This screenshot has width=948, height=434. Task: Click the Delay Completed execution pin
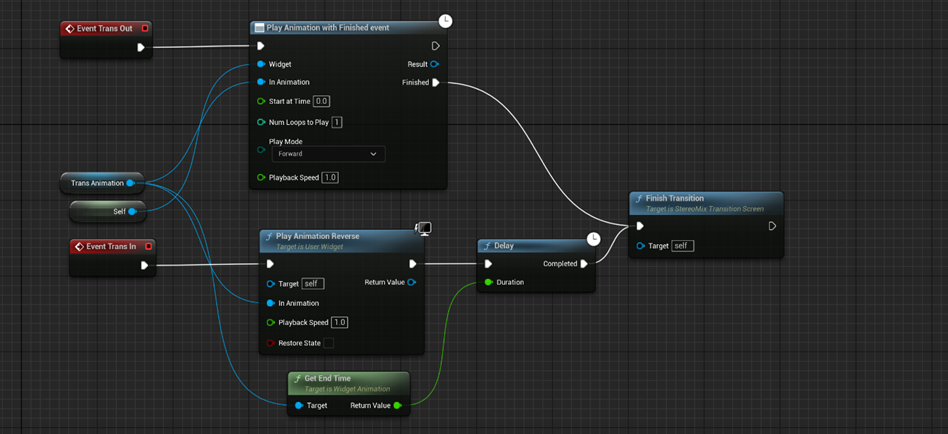coord(584,264)
